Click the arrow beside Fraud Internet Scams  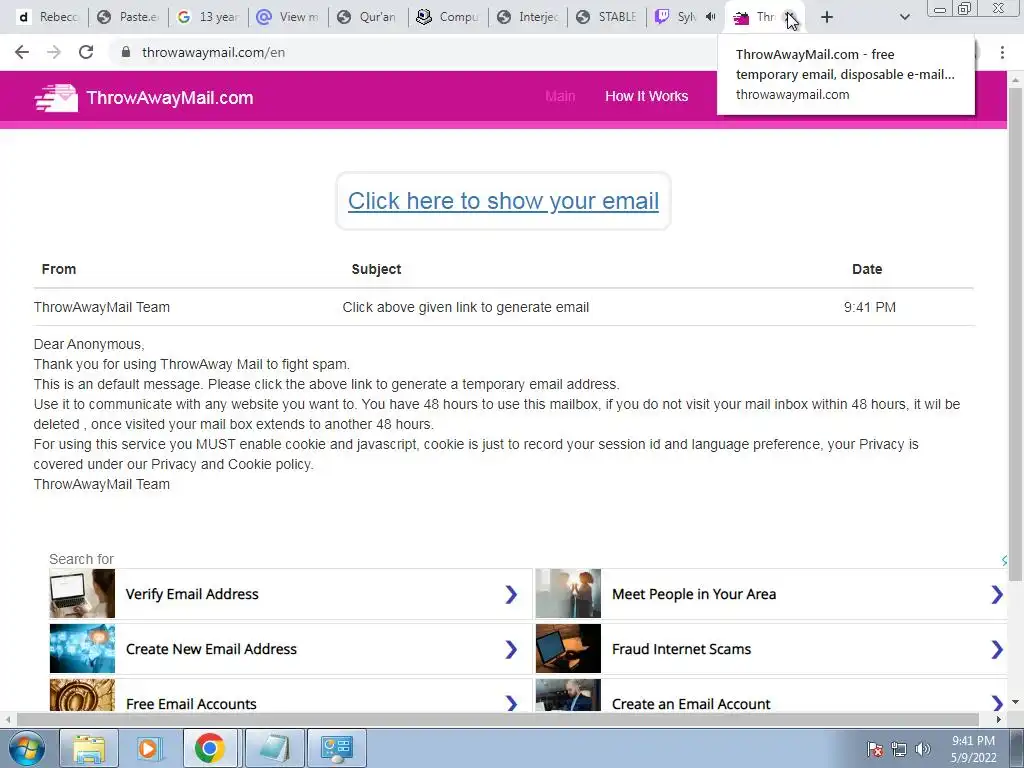997,649
